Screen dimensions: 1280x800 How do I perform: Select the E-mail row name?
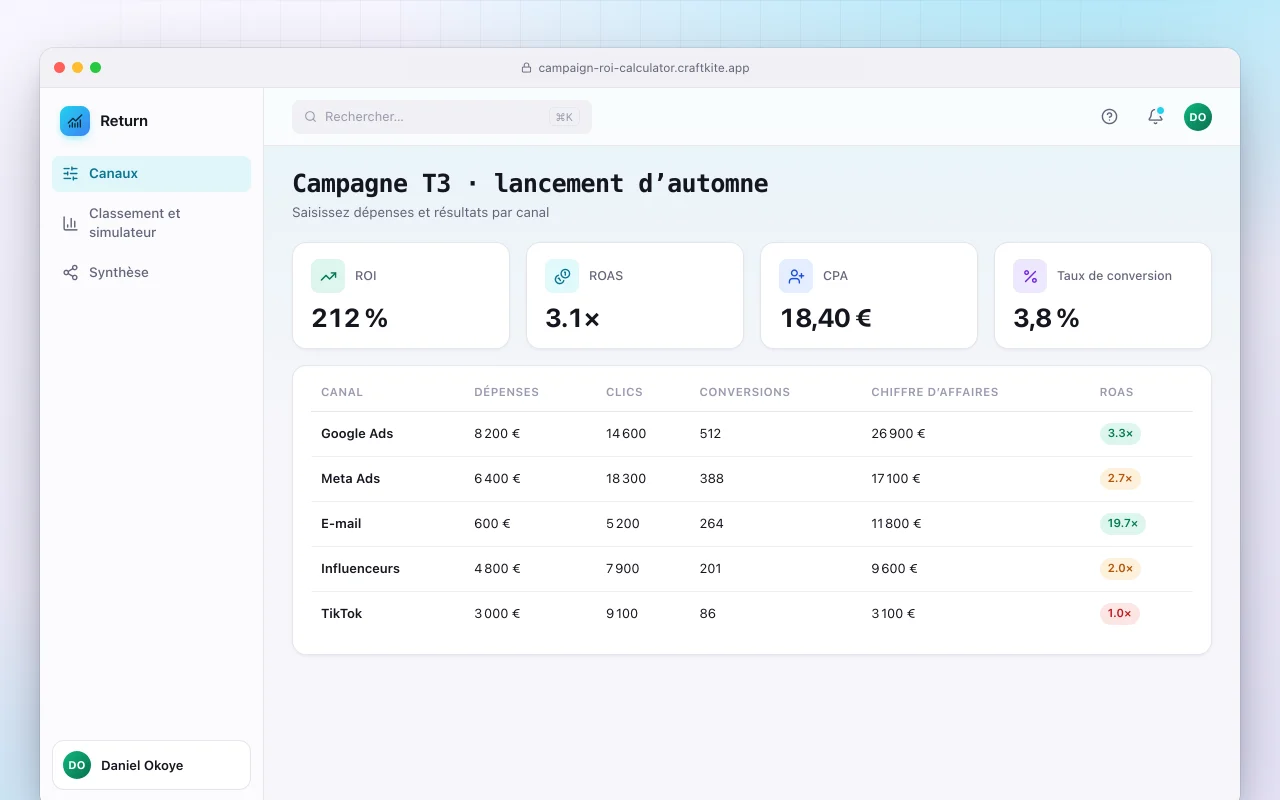[341, 524]
